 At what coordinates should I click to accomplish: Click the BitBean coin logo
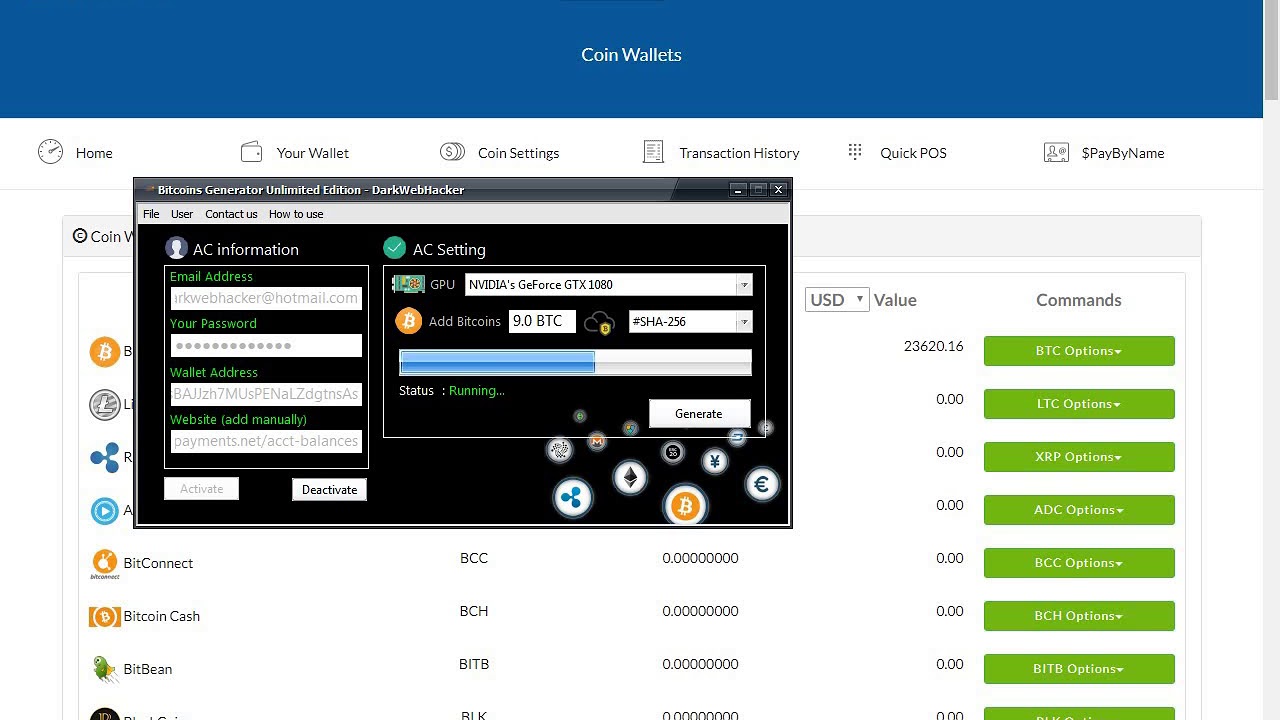click(x=105, y=669)
